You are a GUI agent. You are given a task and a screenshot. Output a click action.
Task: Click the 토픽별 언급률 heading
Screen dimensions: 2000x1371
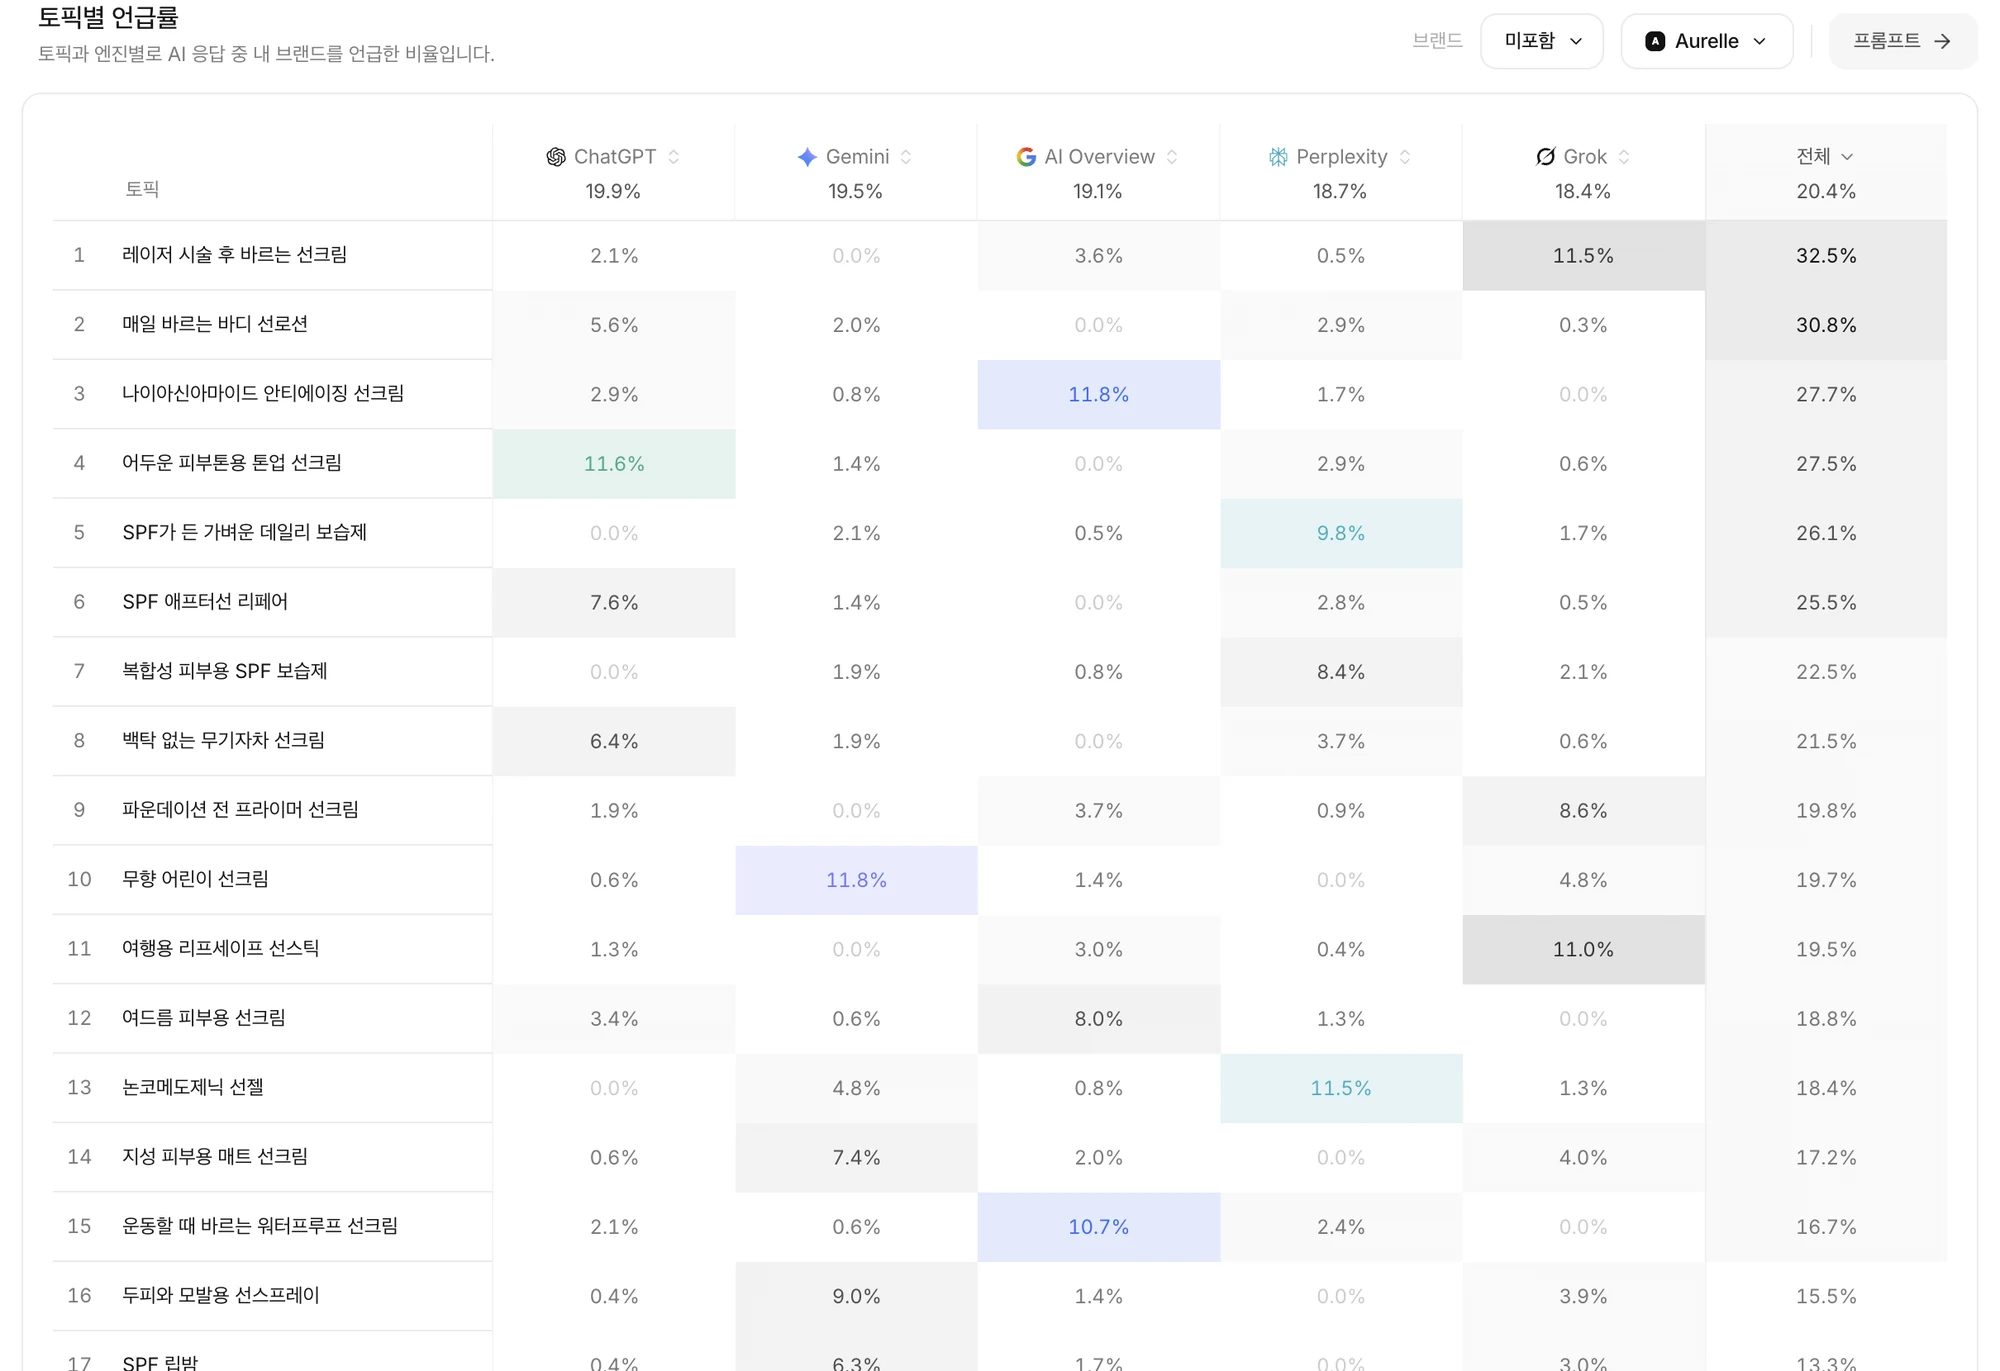point(108,17)
